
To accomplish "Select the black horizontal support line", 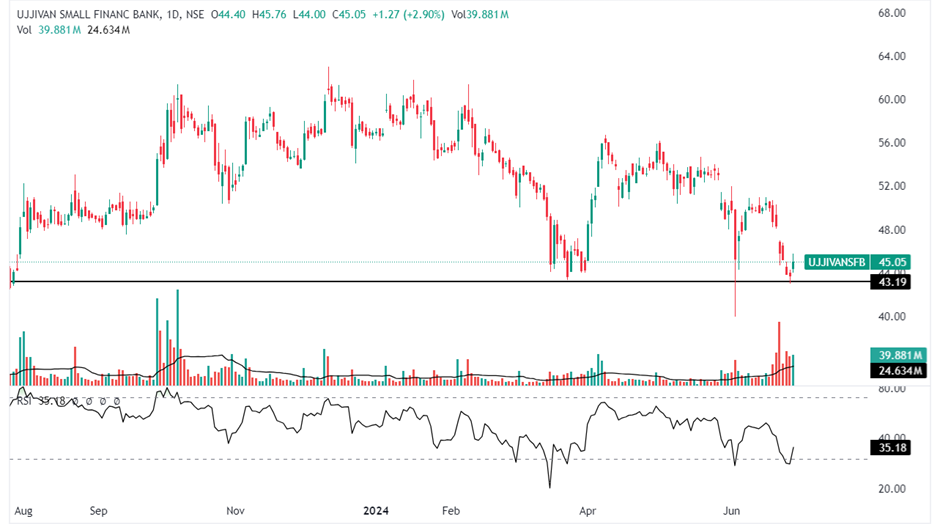I will (400, 282).
